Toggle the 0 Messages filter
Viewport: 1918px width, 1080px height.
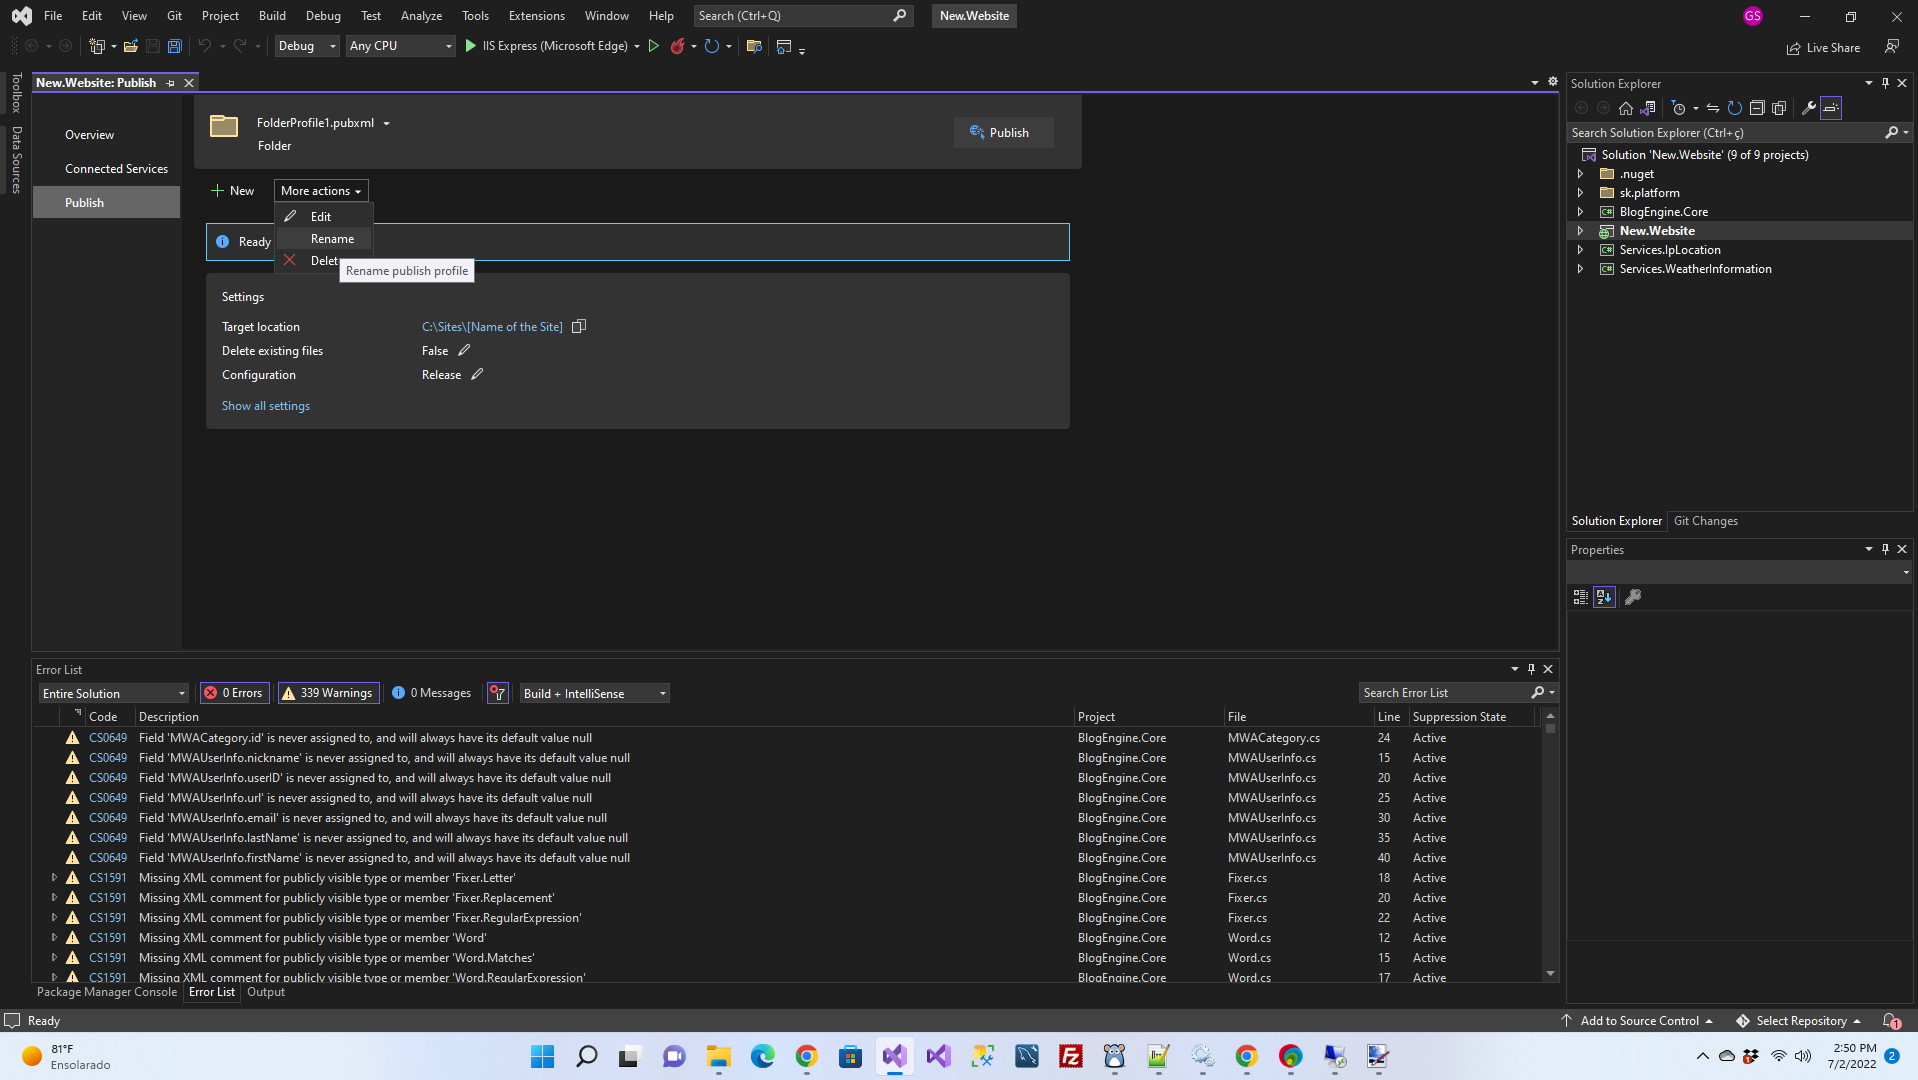click(x=431, y=693)
